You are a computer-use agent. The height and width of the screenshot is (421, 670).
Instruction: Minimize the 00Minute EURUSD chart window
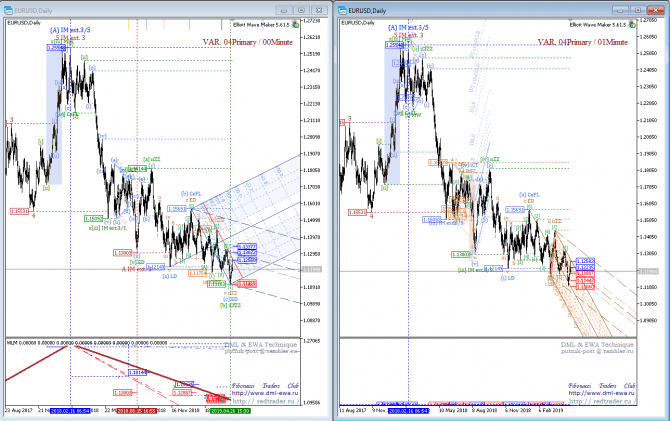coord(284,10)
